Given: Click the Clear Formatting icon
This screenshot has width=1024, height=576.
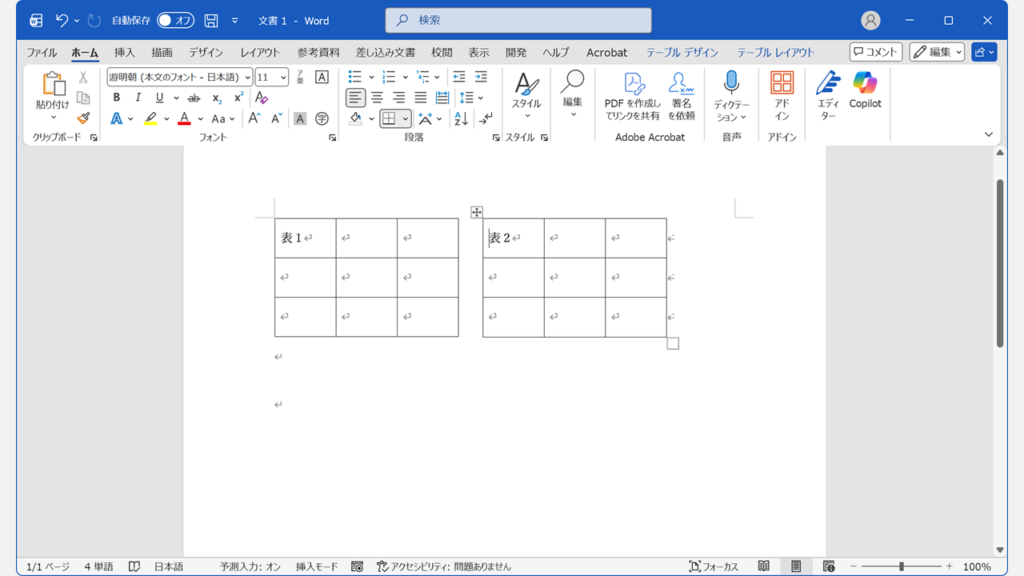Looking at the screenshot, I should (261, 98).
